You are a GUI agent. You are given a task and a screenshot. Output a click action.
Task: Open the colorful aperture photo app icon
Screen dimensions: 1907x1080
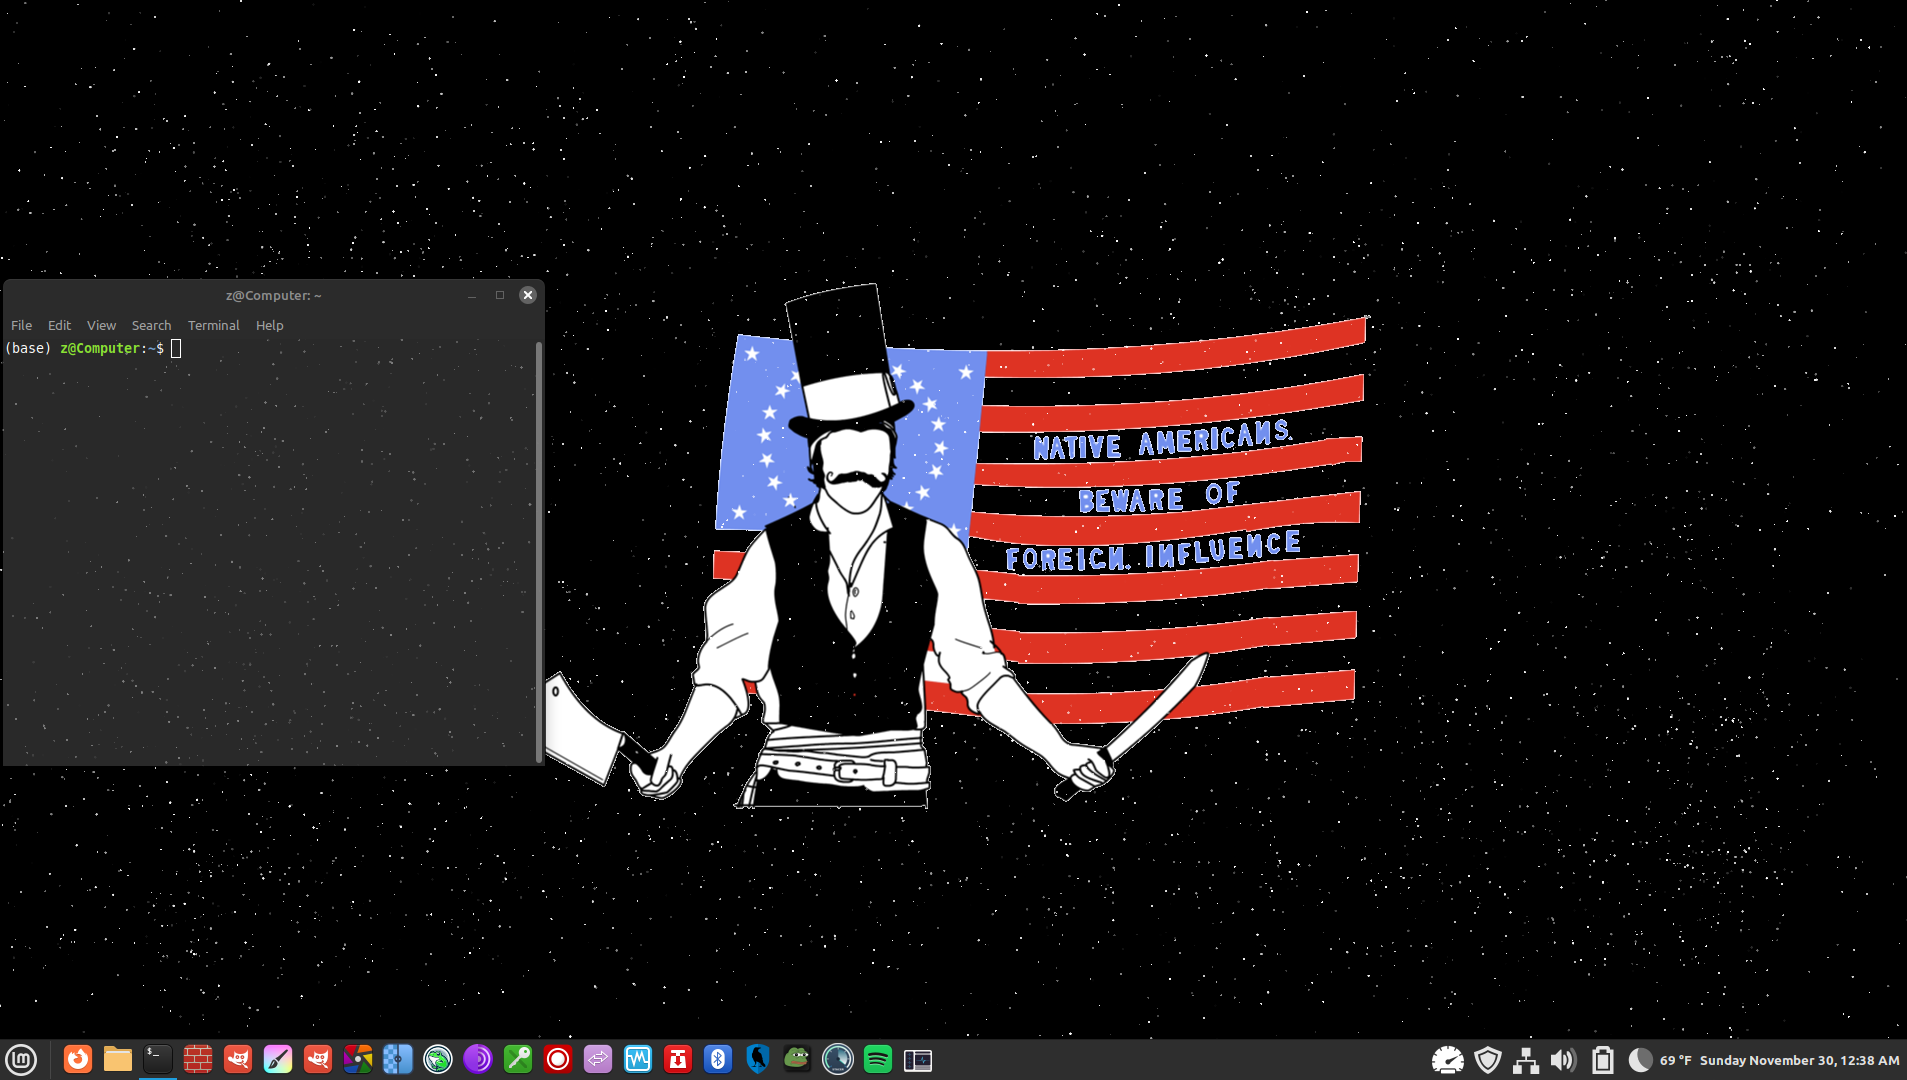pyautogui.click(x=358, y=1059)
